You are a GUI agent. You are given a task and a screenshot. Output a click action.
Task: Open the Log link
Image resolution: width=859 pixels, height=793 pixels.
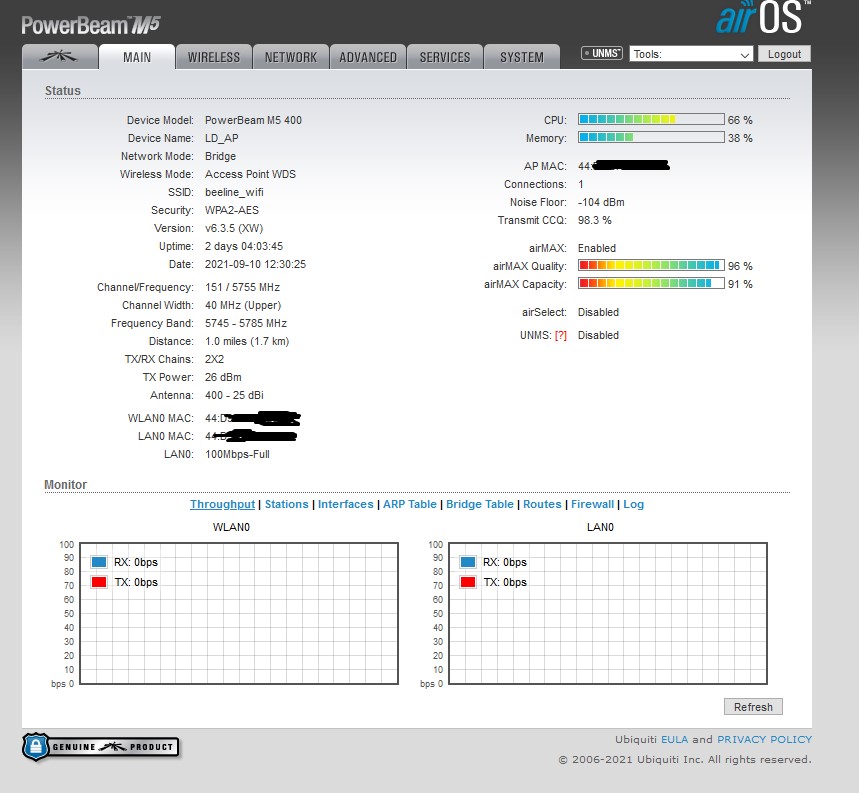tap(633, 504)
